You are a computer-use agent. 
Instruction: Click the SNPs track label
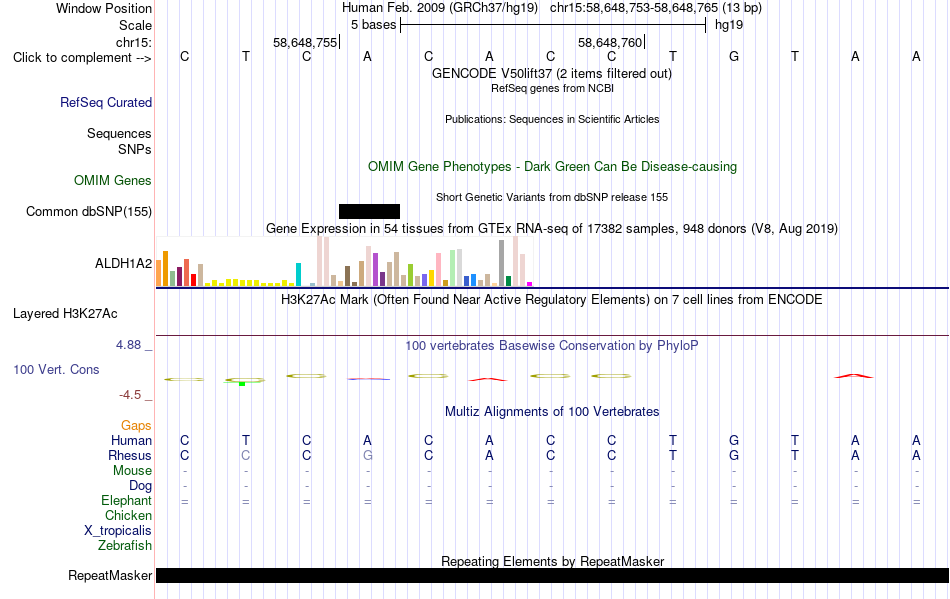[x=135, y=150]
